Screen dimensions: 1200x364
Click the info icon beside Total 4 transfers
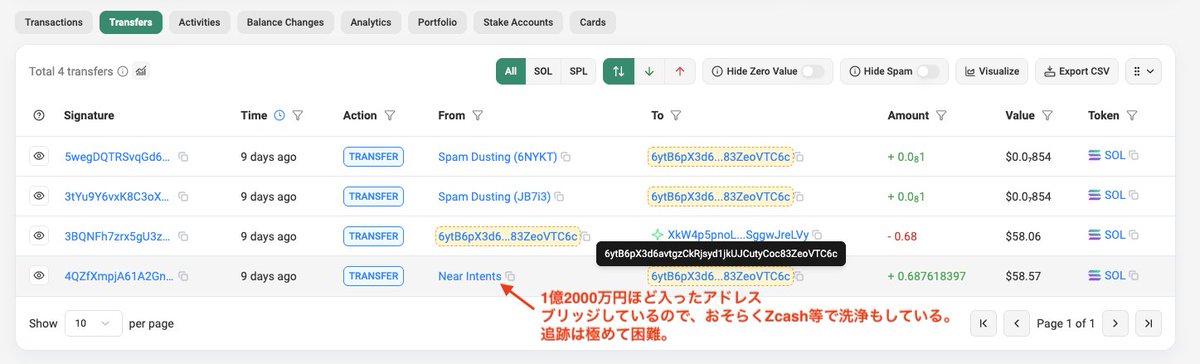coord(123,71)
